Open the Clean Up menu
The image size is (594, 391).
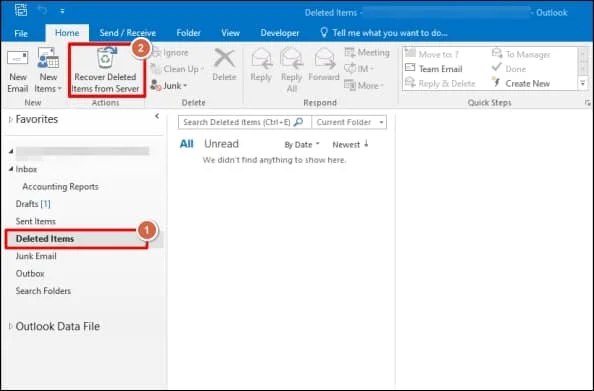(x=177, y=69)
